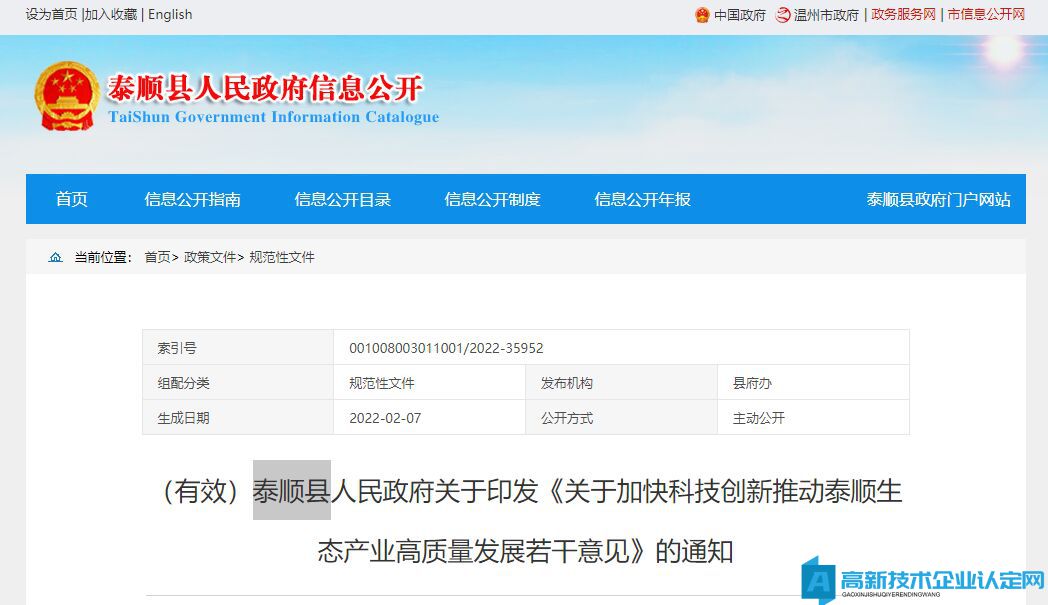Click the Wenzhou government red swirl icon
Viewport: 1048px width, 605px height.
pyautogui.click(x=783, y=15)
